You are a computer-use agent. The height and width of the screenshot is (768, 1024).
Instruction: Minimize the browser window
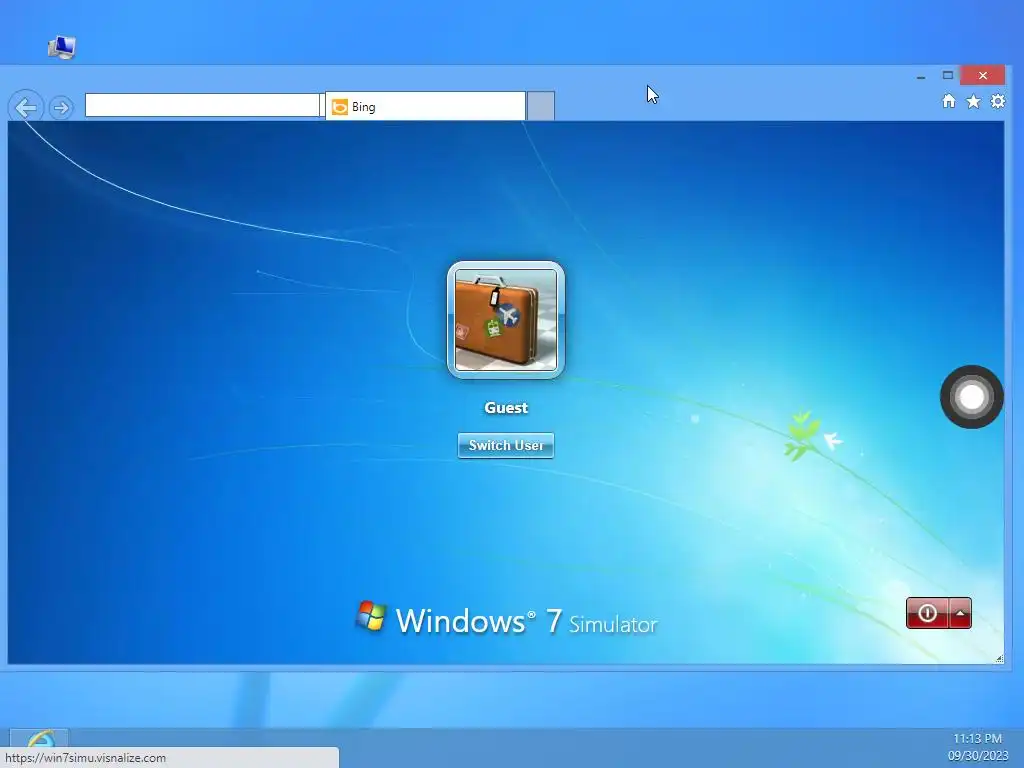click(x=921, y=76)
